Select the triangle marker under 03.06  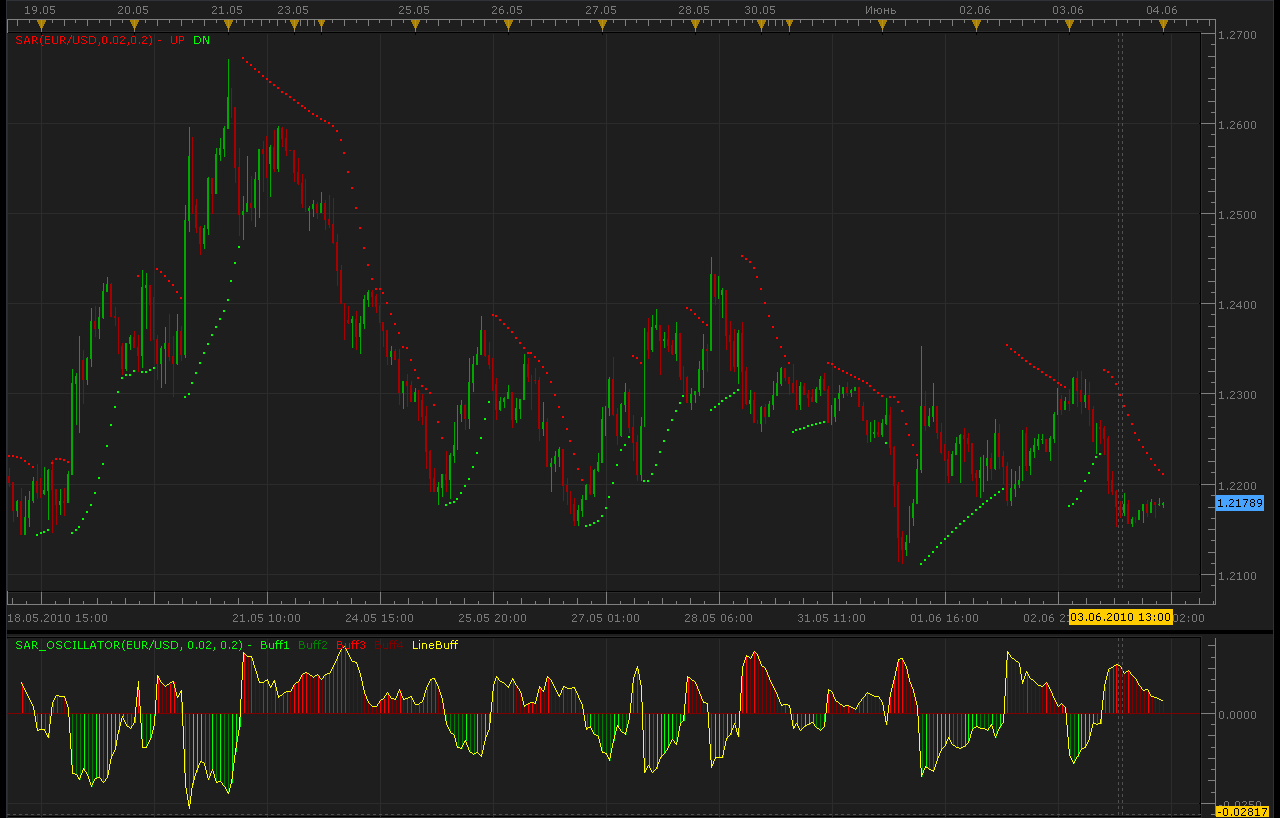(1068, 23)
